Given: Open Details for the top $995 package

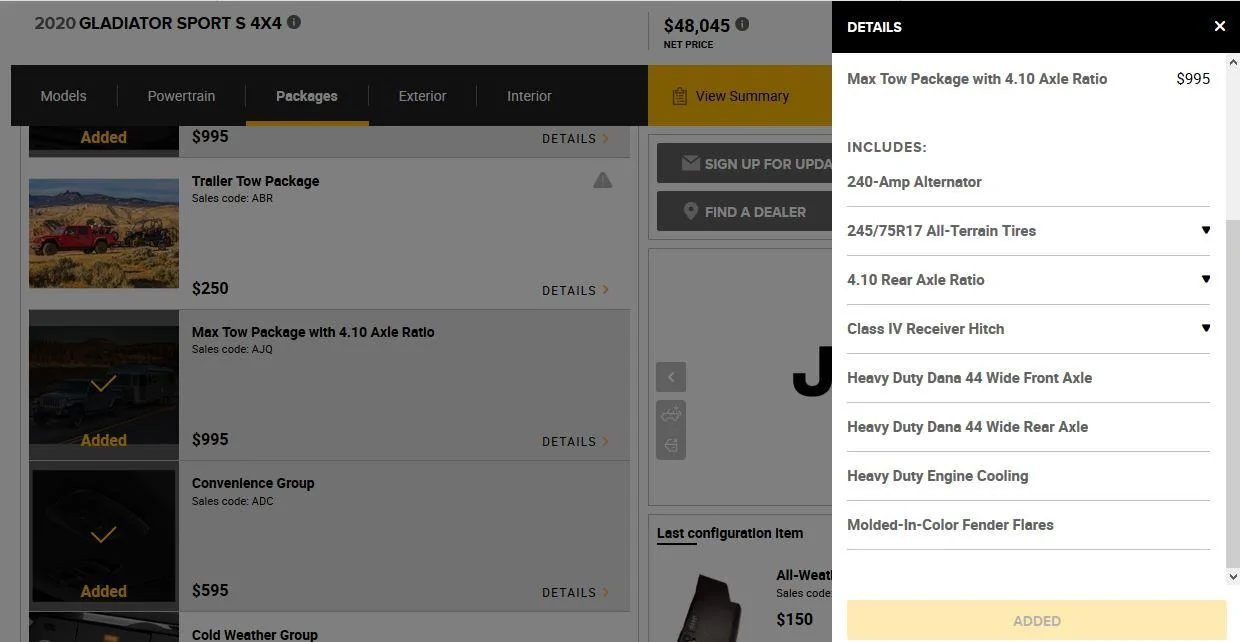Looking at the screenshot, I should pos(575,139).
